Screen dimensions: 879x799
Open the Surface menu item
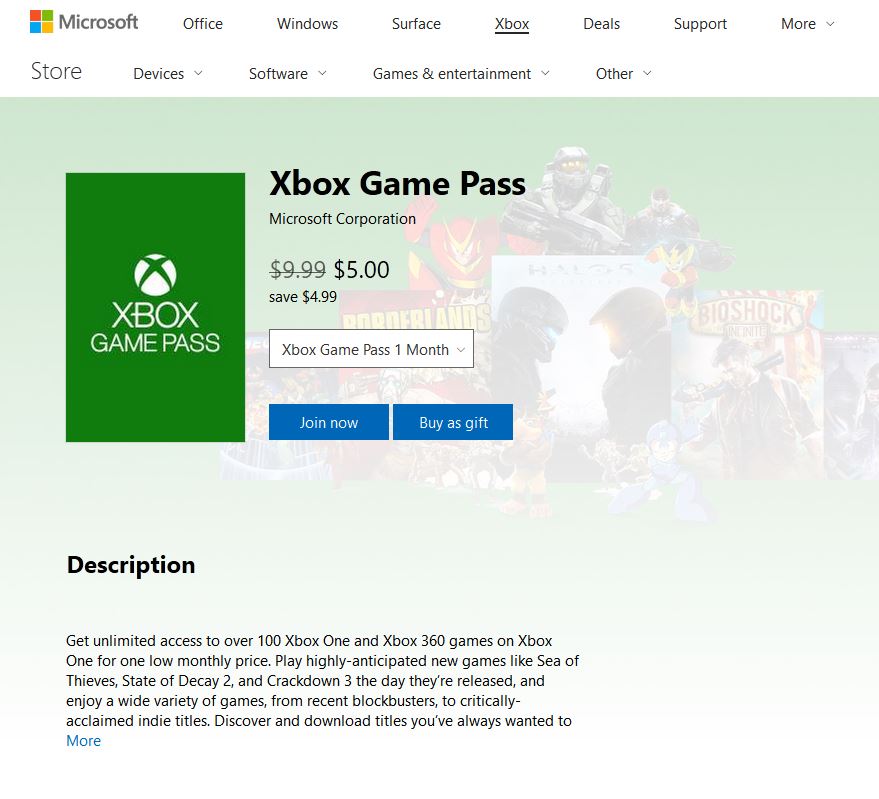tap(416, 24)
